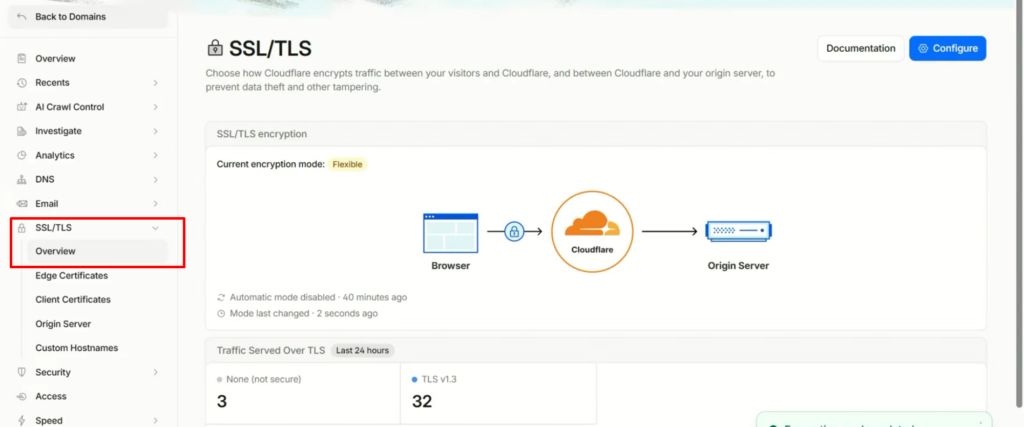This screenshot has height=427, width=1024.
Task: Expand the Security chevron
Action: 155,372
